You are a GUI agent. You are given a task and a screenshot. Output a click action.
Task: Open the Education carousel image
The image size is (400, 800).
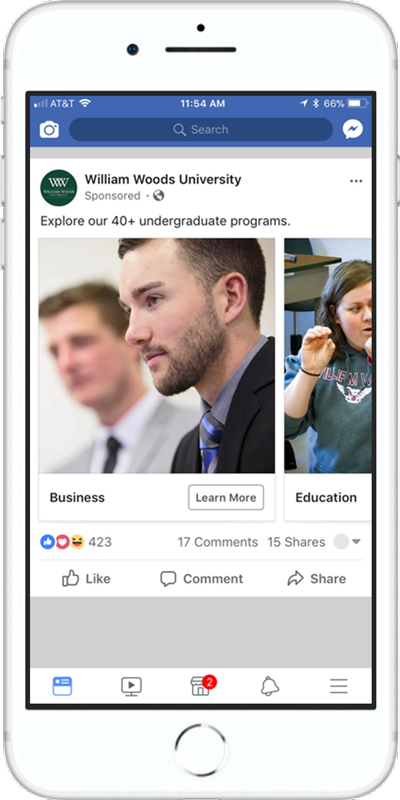[x=328, y=356]
